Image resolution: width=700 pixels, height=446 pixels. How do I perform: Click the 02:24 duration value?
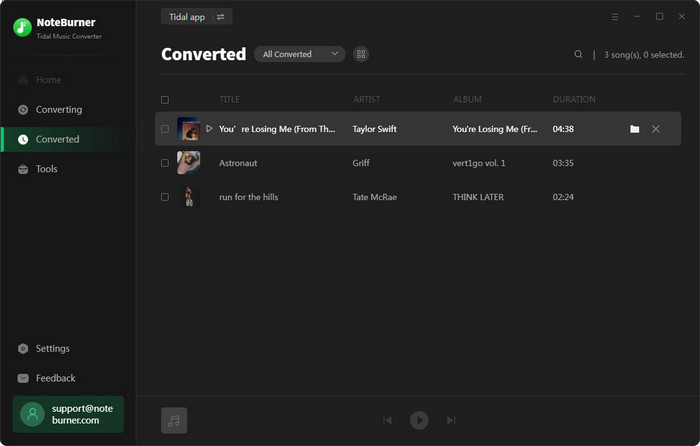click(x=563, y=197)
